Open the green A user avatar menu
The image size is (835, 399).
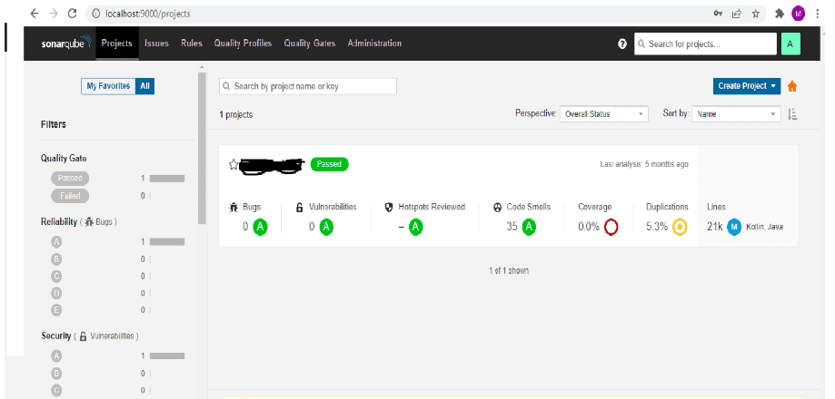[x=790, y=44]
